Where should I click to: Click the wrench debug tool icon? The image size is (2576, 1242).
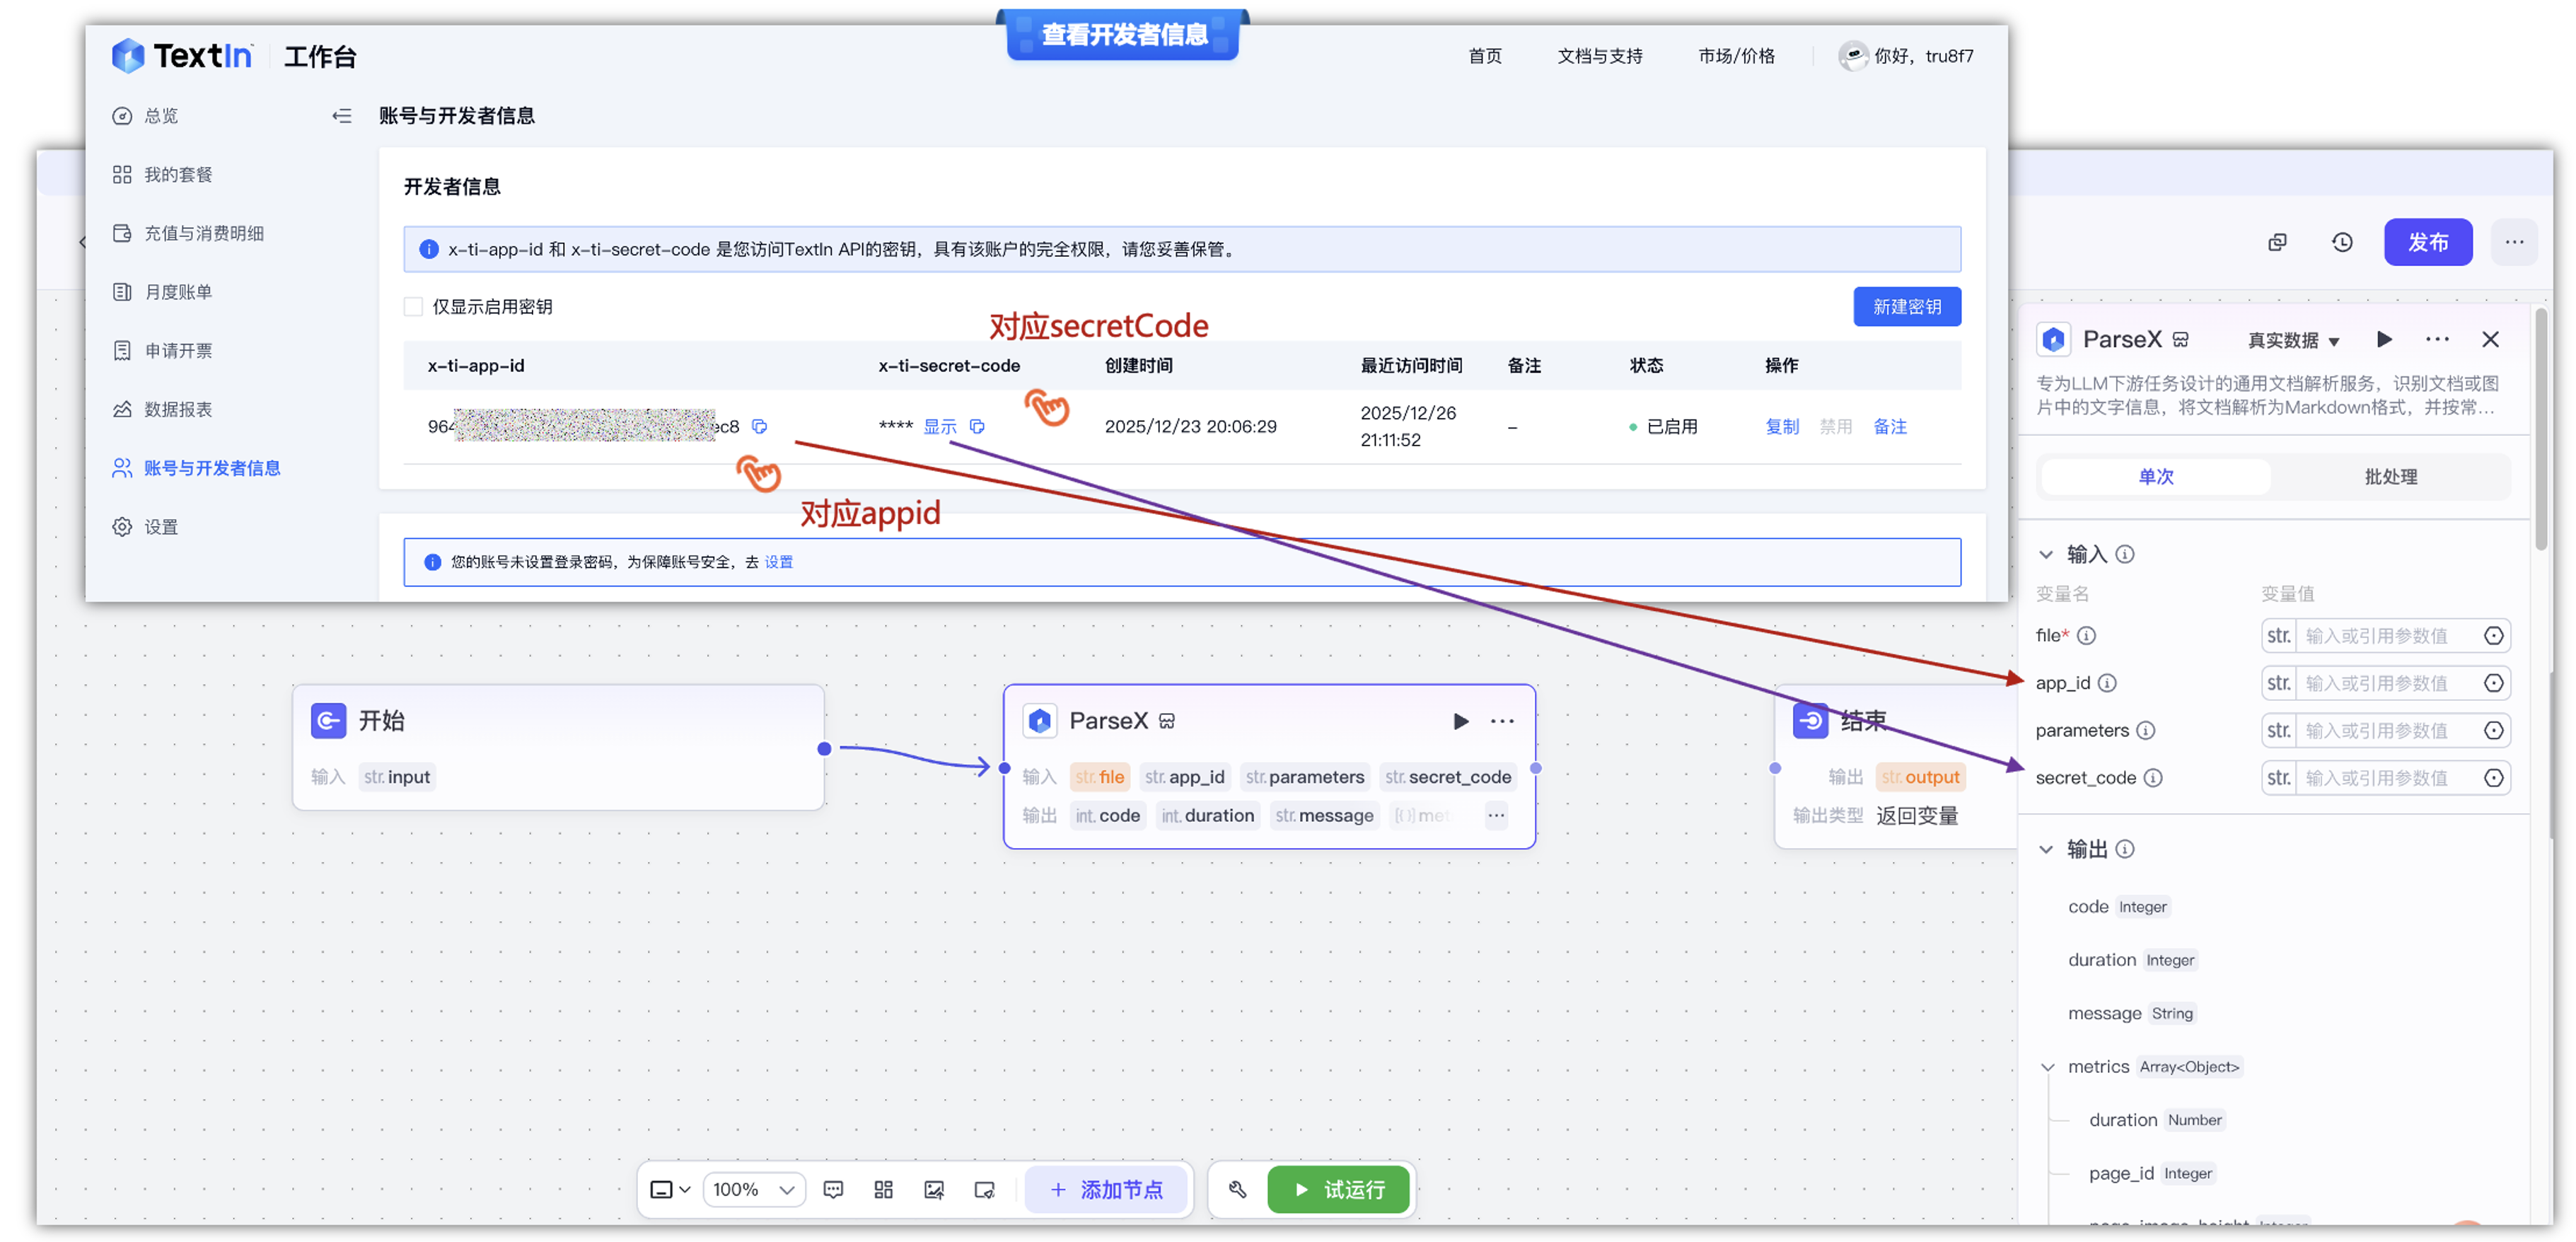click(x=1237, y=1189)
